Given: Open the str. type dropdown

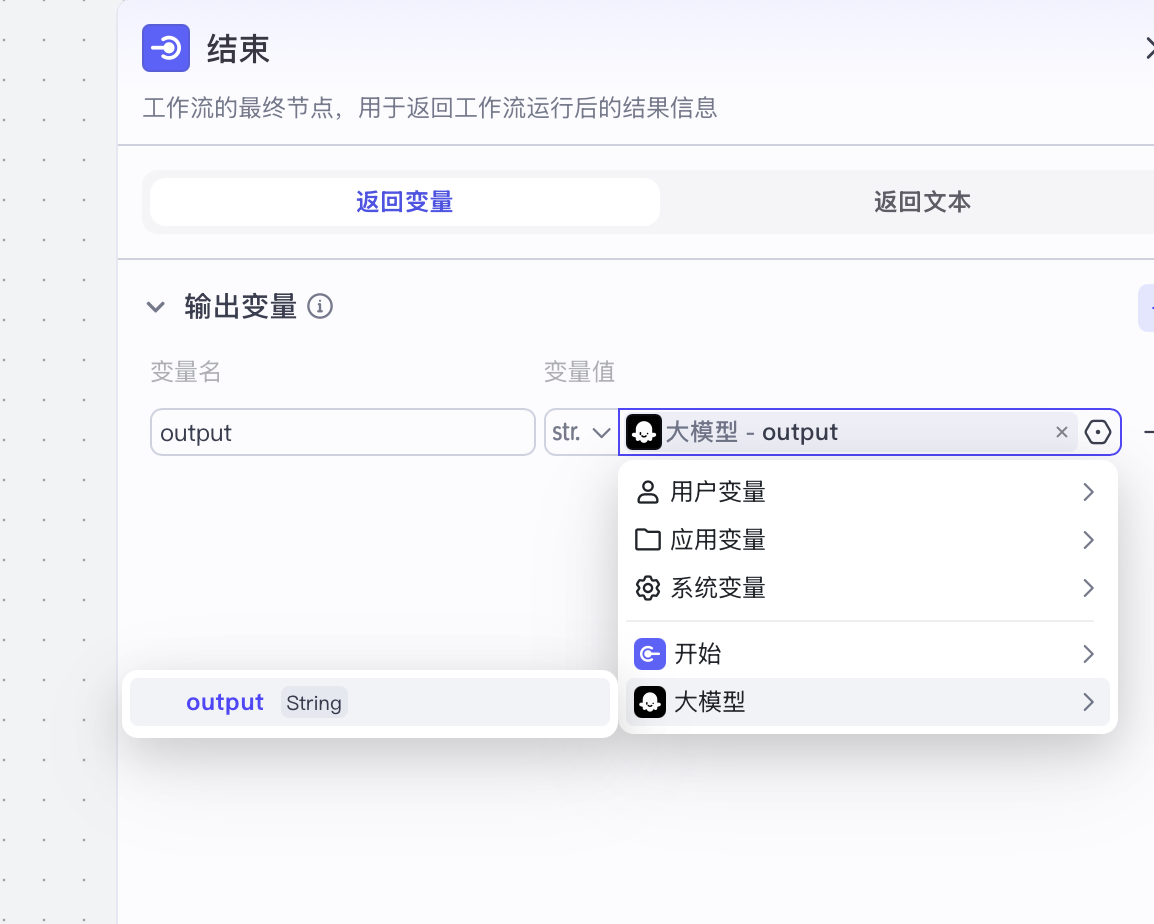Looking at the screenshot, I should coord(581,432).
